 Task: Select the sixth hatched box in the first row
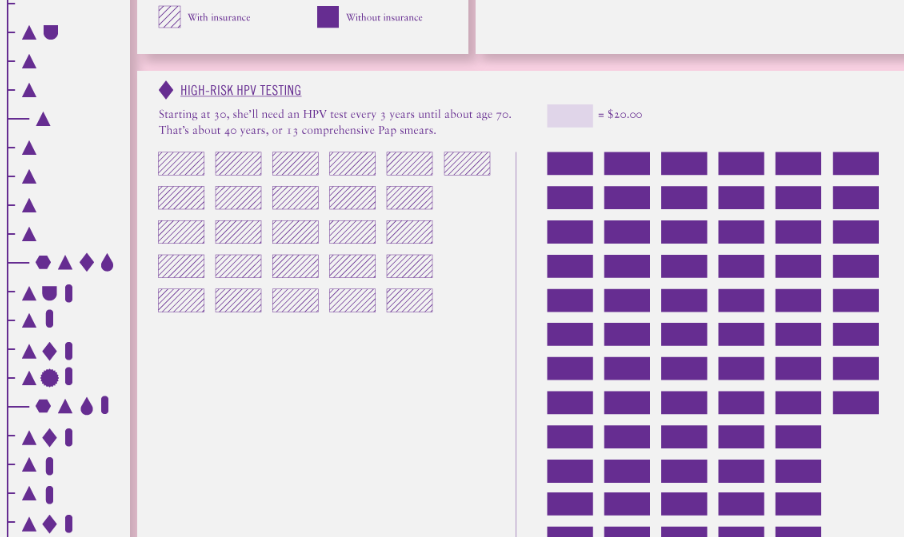[467, 164]
